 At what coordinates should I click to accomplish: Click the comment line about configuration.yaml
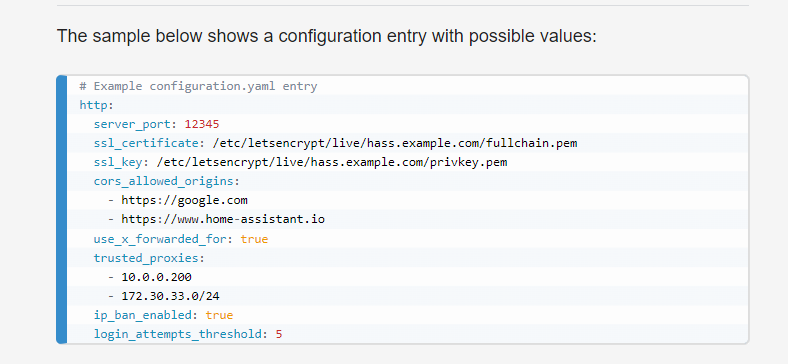(198, 86)
